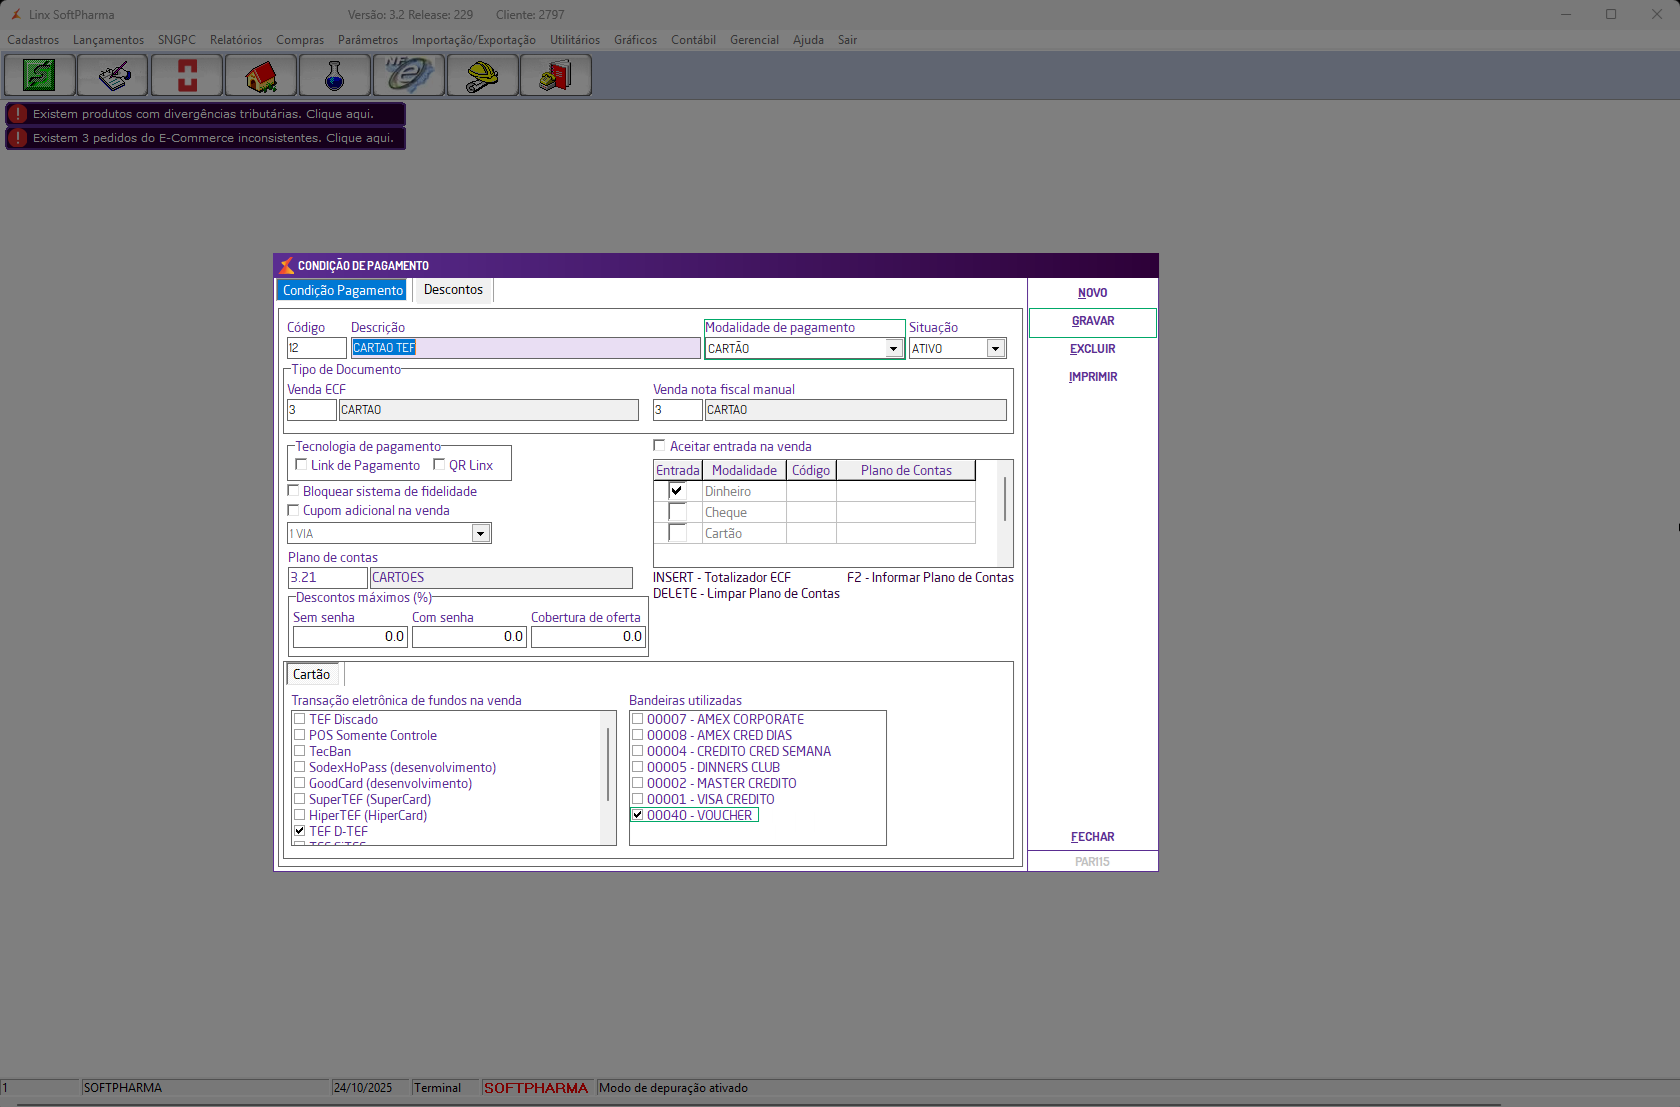
Task: Focus the Sem senha discount field
Action: (350, 637)
